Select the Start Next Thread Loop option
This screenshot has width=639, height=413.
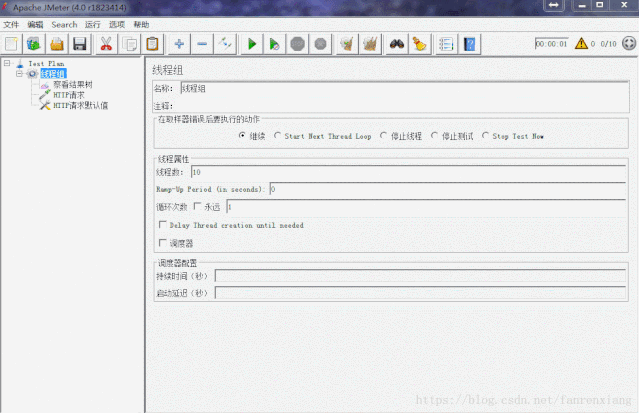(x=278, y=136)
